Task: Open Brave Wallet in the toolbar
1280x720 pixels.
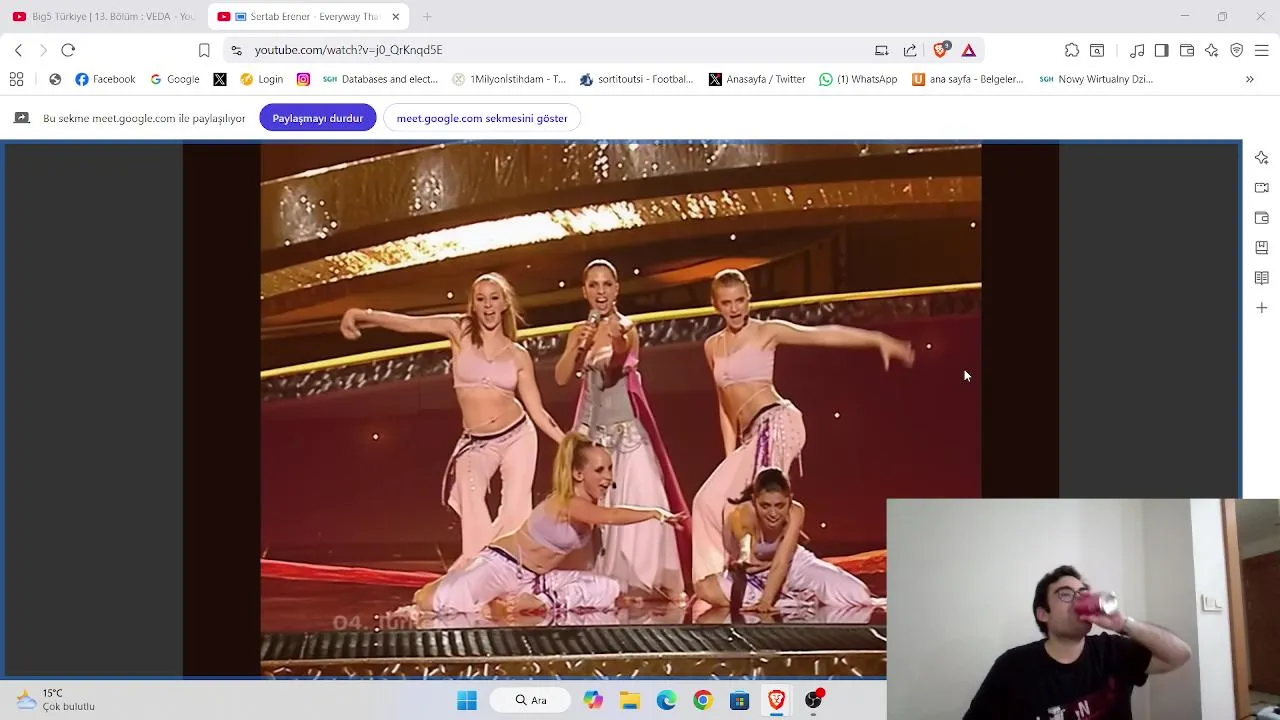Action: click(x=1187, y=50)
